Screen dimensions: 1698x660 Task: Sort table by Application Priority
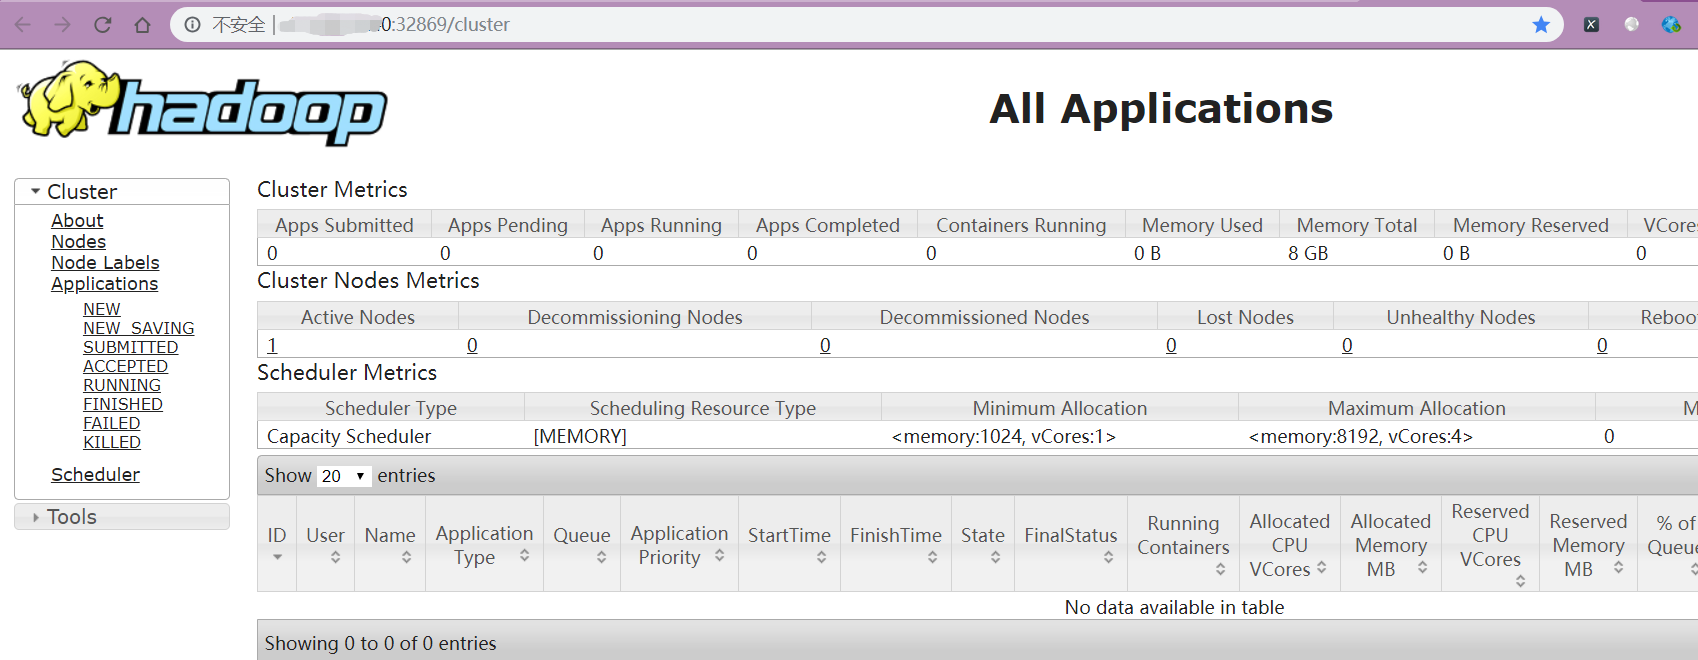pyautogui.click(x=679, y=544)
